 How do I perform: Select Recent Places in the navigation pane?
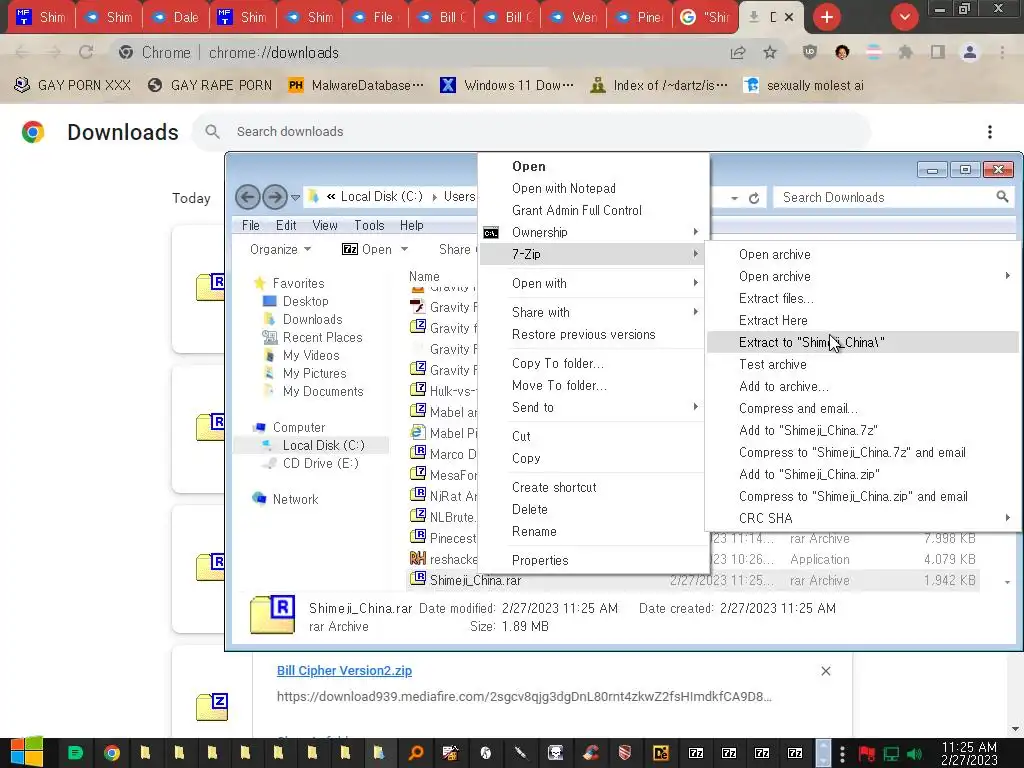[313, 337]
